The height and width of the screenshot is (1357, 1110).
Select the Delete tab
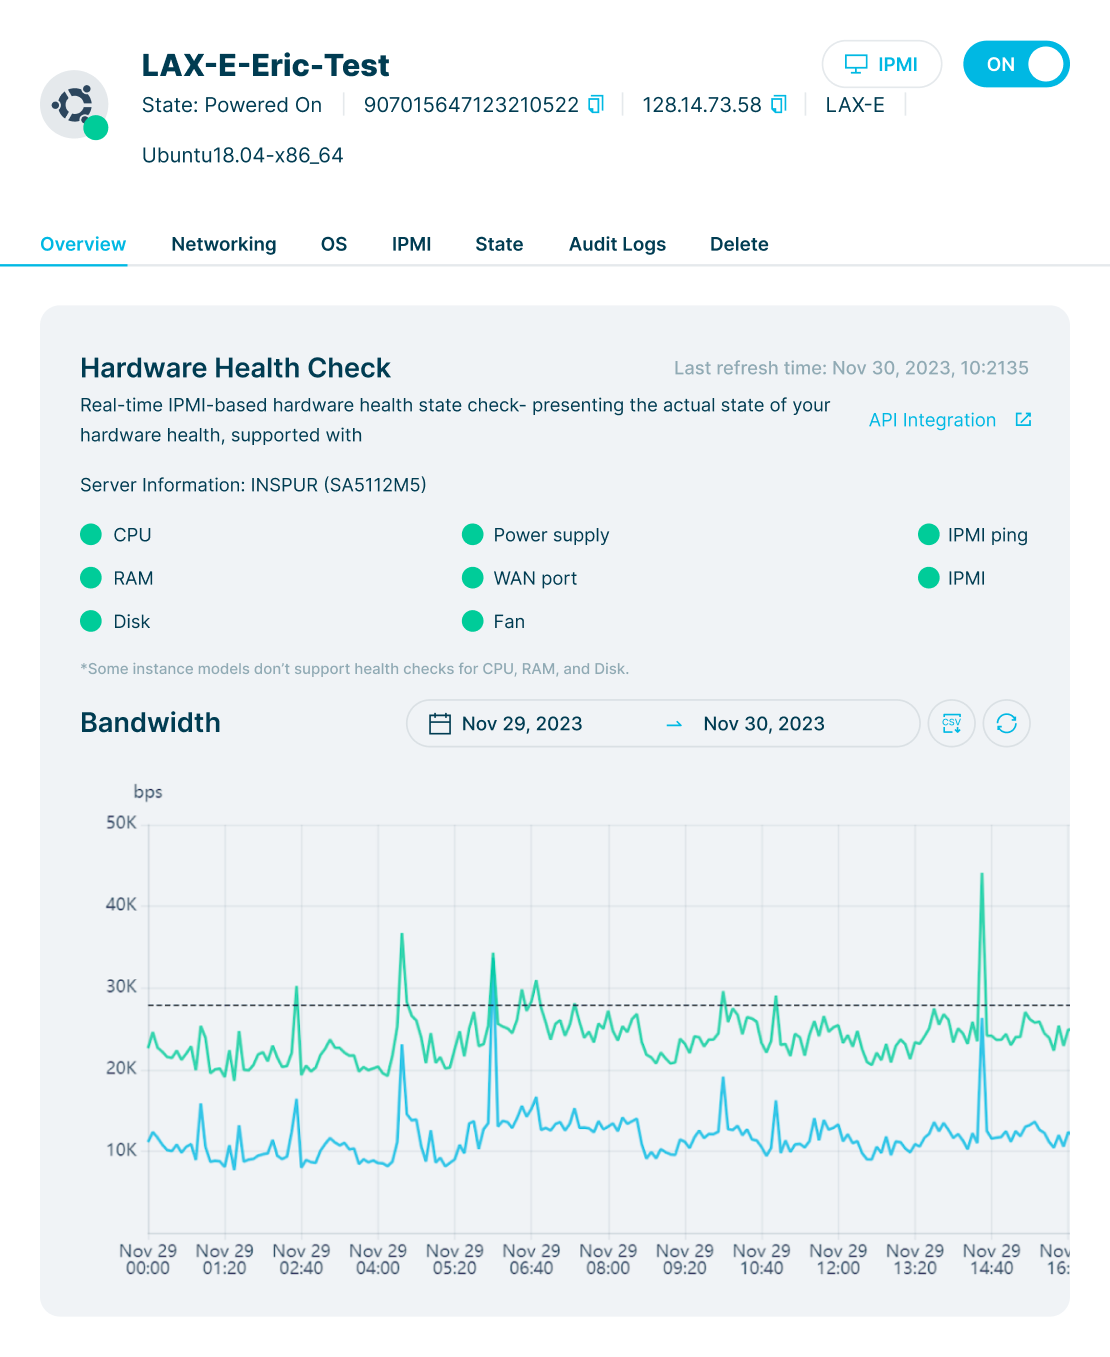coord(739,244)
